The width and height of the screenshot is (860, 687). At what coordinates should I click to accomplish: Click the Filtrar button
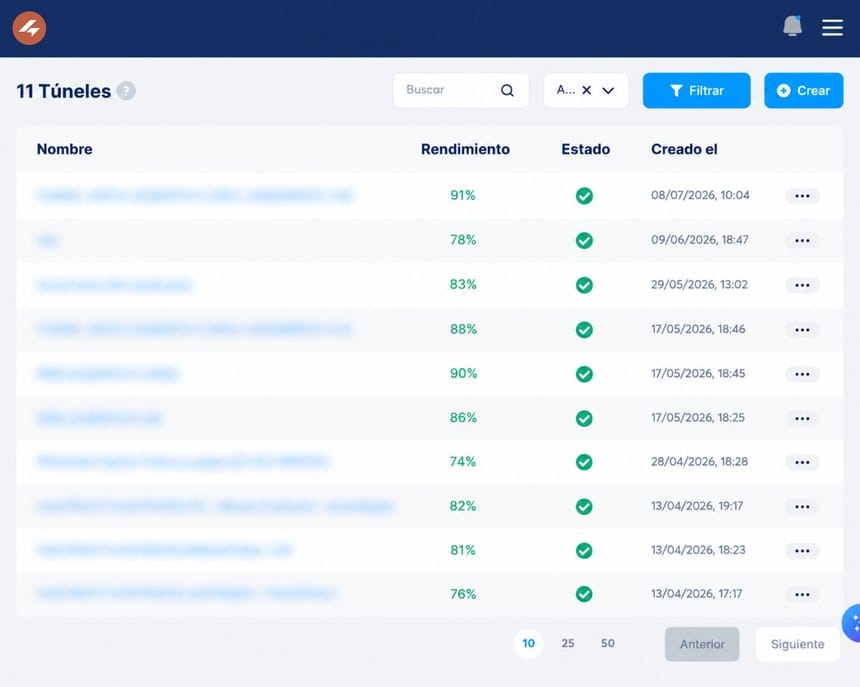697,90
